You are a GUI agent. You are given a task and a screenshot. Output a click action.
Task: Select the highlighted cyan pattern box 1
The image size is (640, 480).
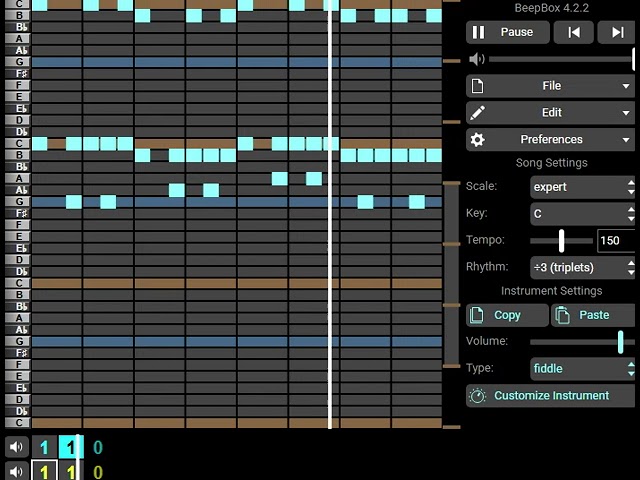click(71, 447)
